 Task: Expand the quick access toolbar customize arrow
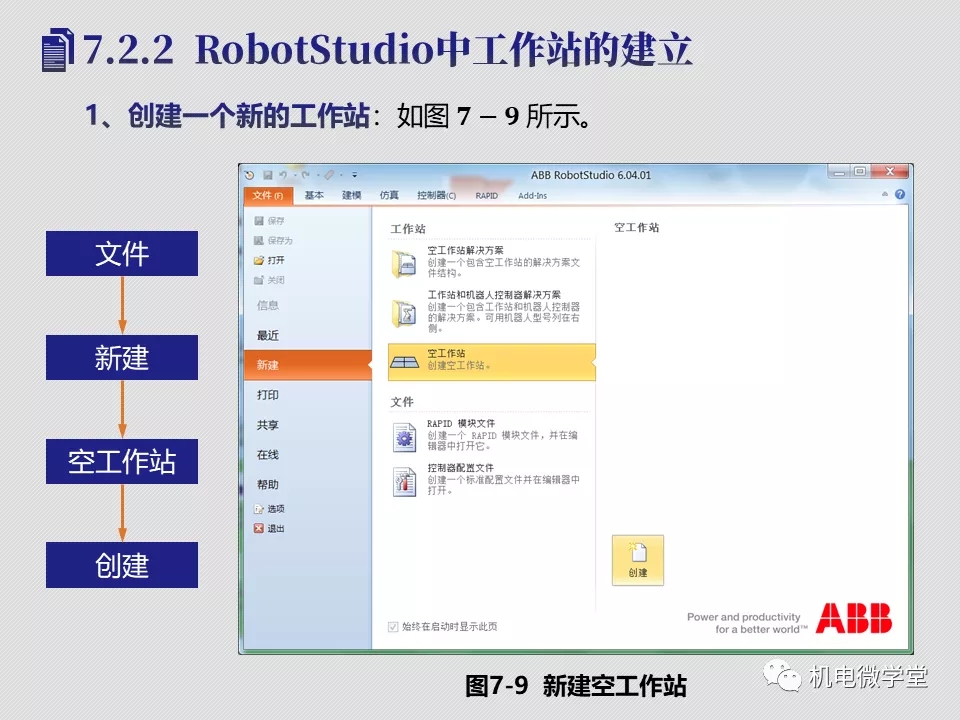[354, 175]
